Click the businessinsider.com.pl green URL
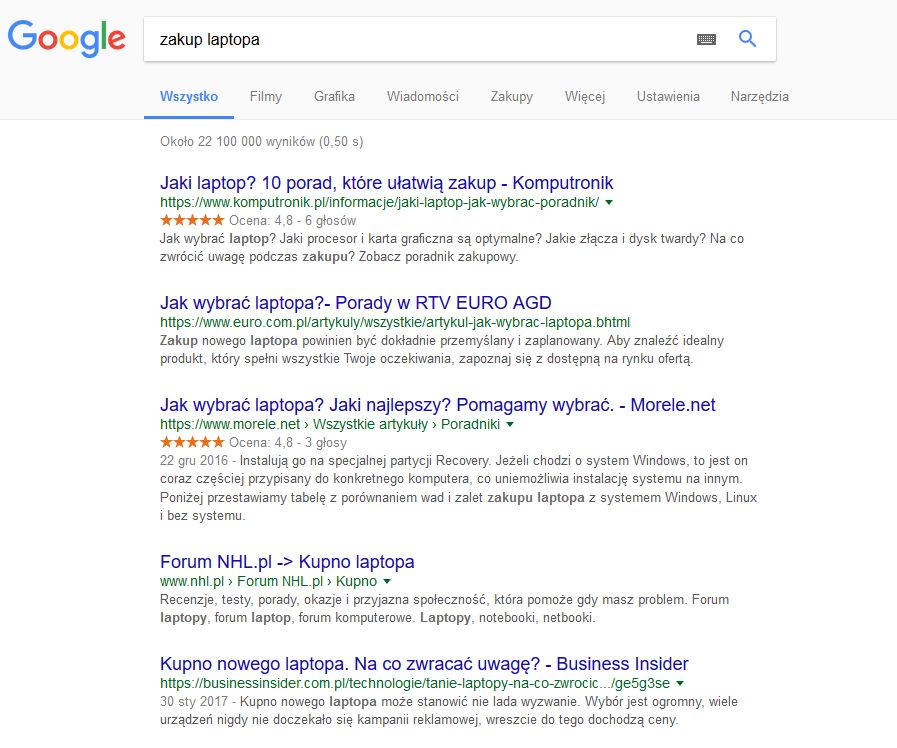 tap(415, 683)
